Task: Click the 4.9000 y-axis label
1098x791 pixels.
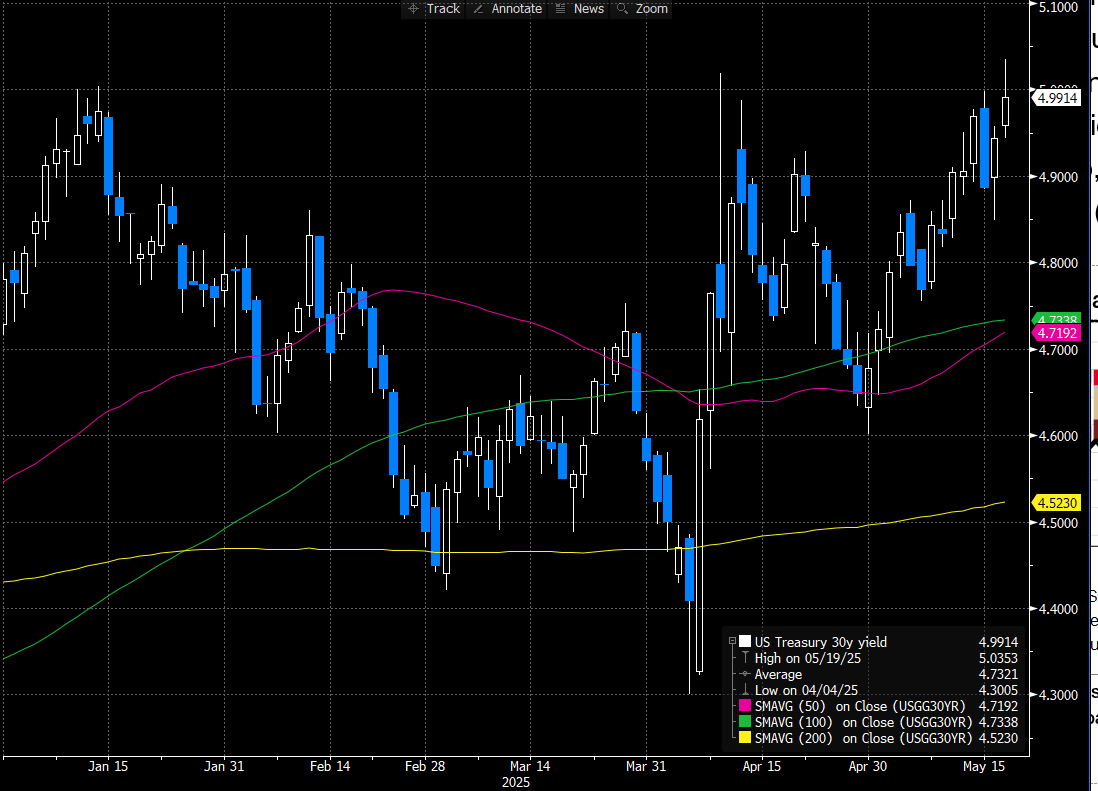Action: coord(1058,177)
